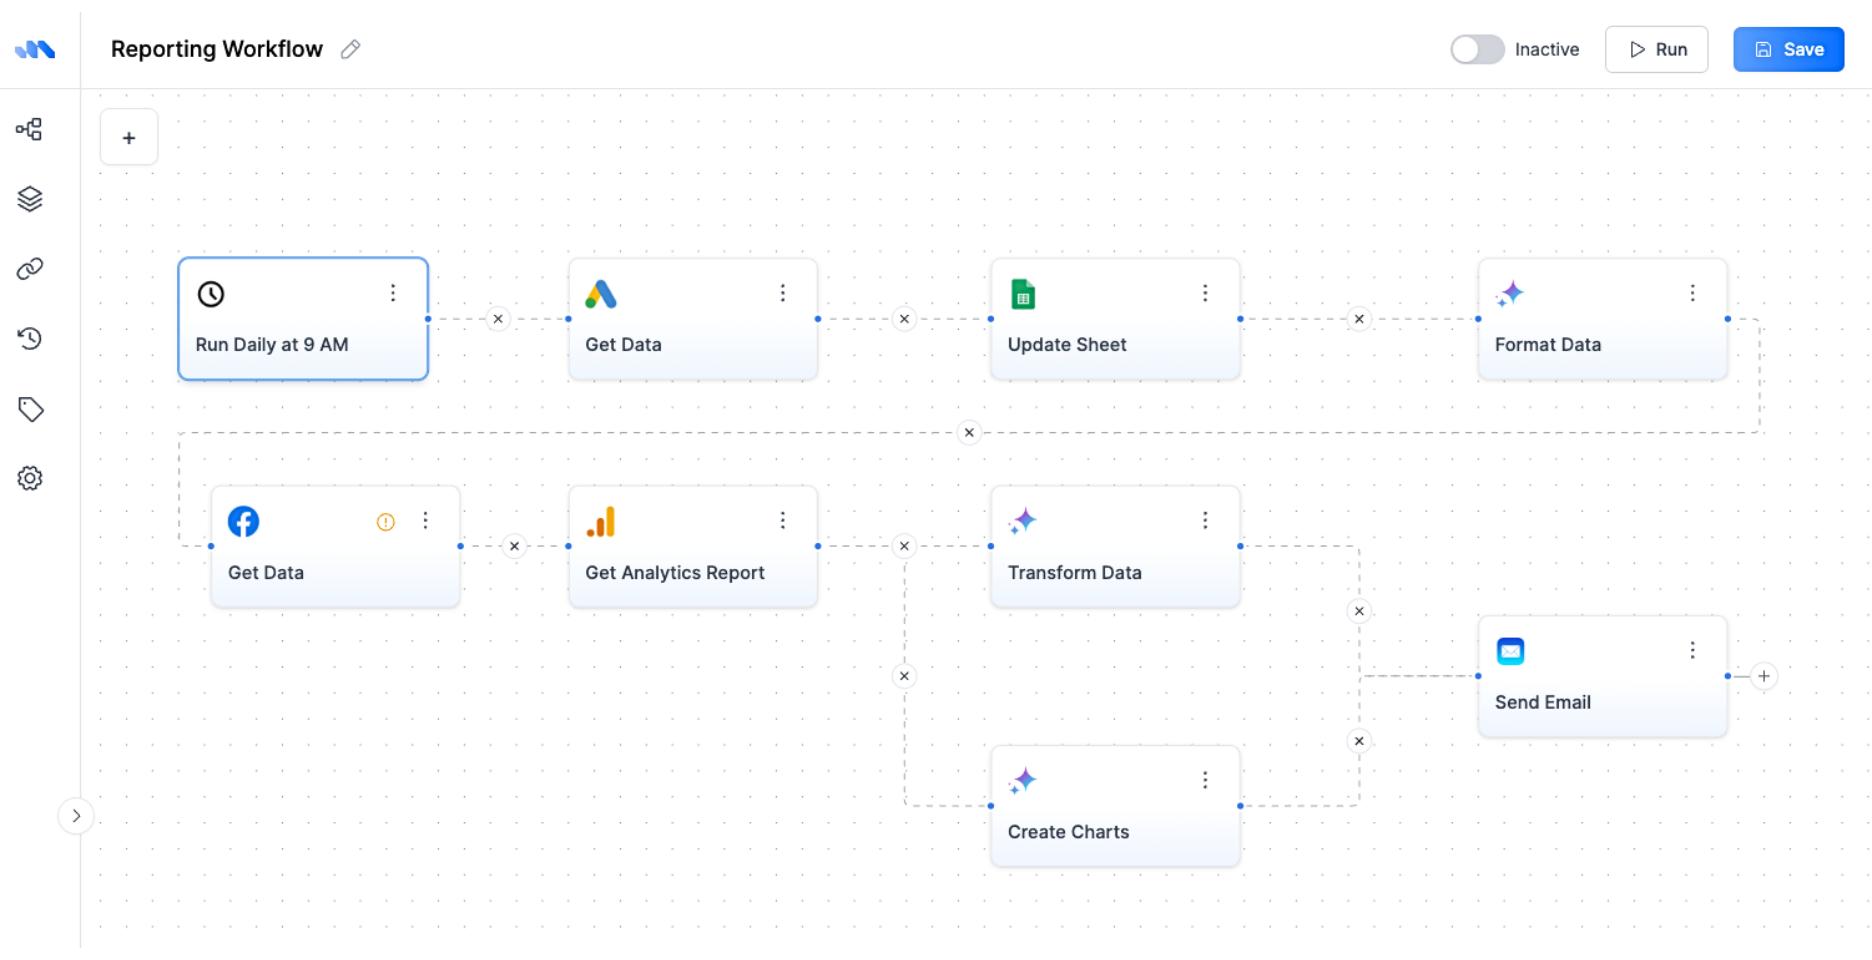The width and height of the screenshot is (1872, 960).
Task: Click the Run button
Action: [1657, 49]
